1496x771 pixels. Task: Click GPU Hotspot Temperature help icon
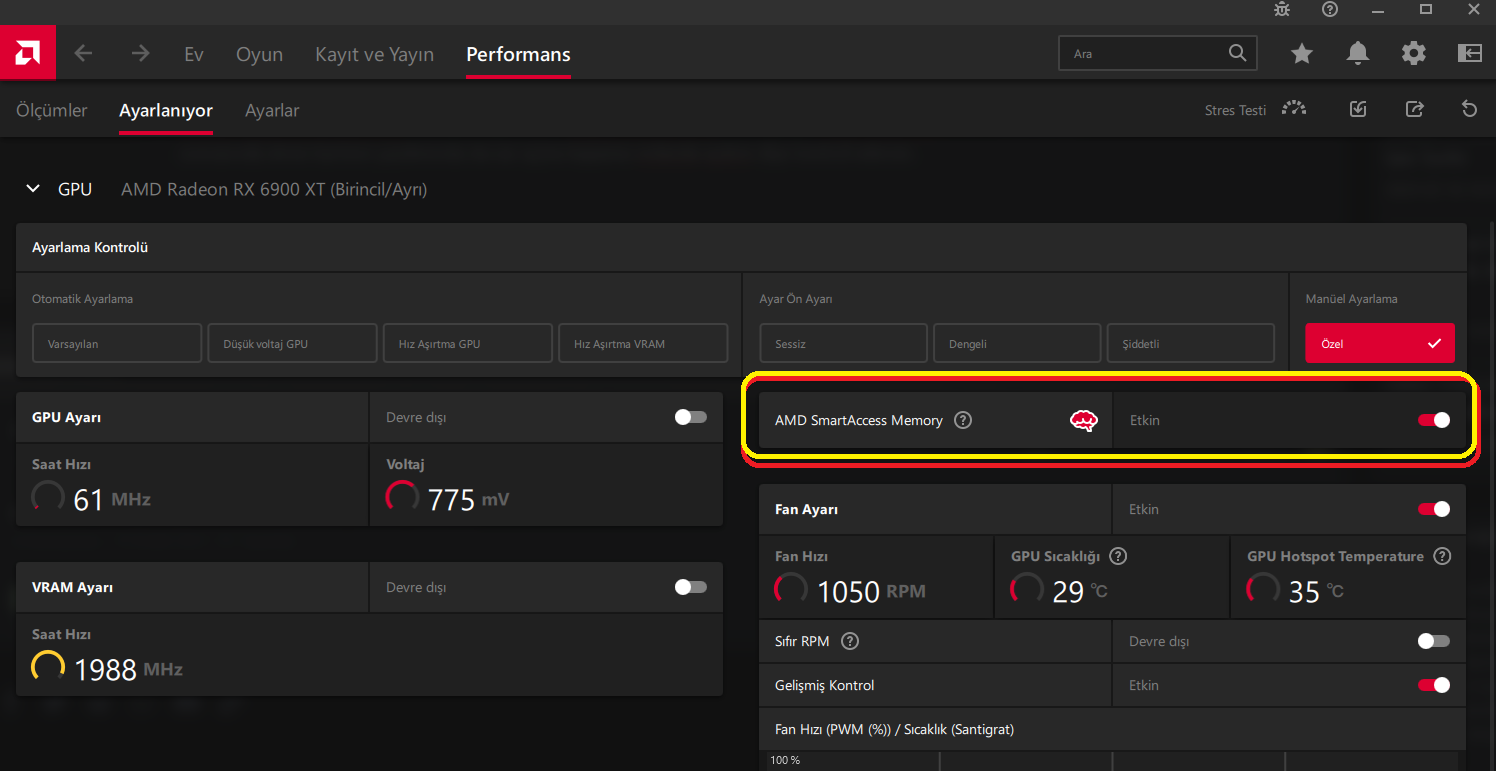coord(1442,556)
